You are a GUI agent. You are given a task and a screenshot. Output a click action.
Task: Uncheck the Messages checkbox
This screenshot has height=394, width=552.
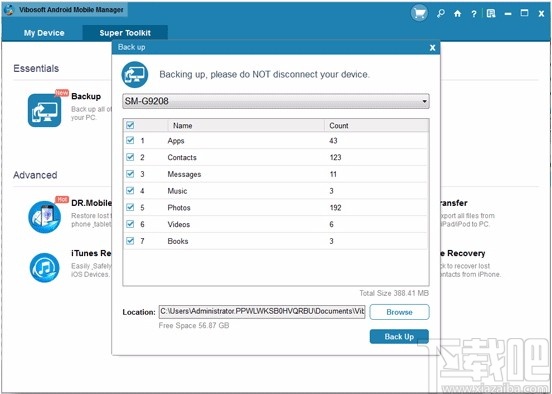pos(130,174)
